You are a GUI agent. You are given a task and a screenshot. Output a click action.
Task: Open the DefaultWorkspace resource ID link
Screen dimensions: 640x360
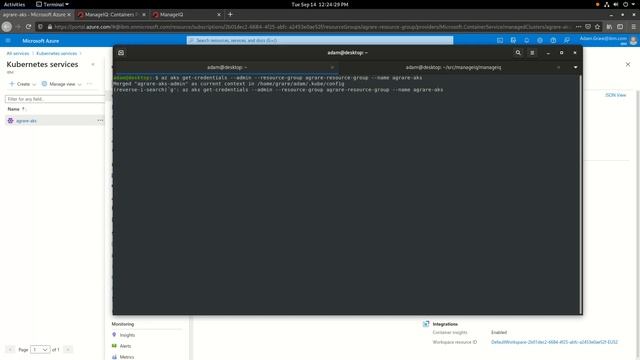[x=554, y=342]
